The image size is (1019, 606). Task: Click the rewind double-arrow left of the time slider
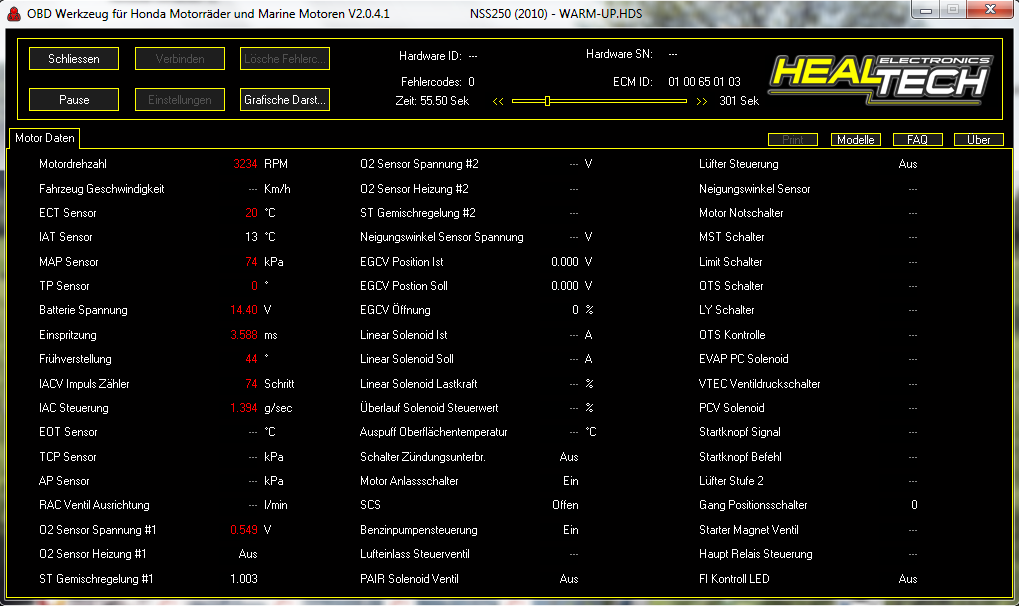499,101
